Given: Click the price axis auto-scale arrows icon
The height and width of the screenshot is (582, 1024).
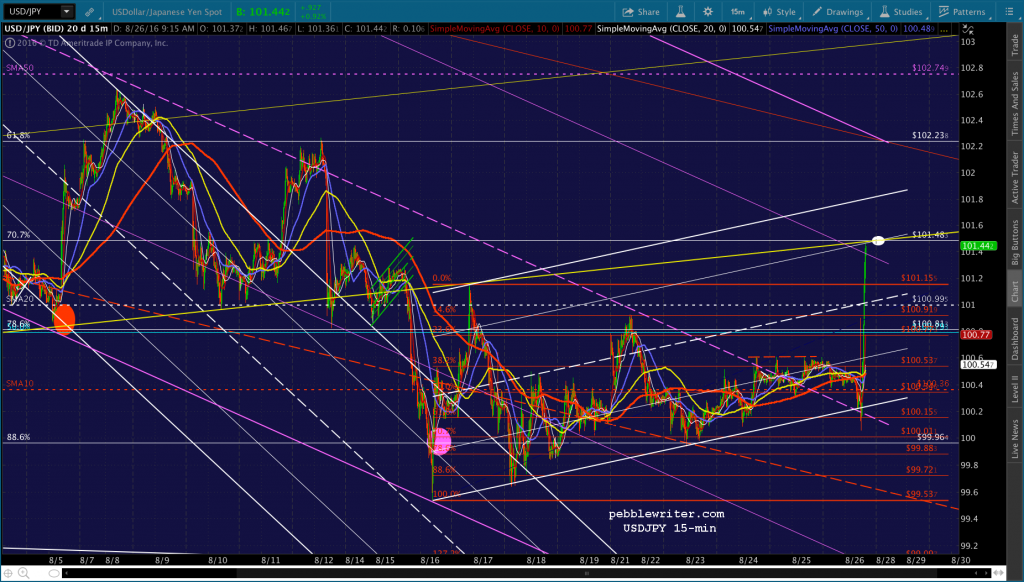Looking at the screenshot, I should point(968,29).
